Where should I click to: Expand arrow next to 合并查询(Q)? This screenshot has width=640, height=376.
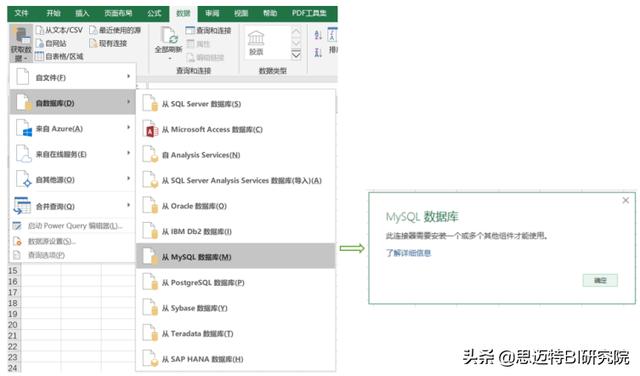[x=128, y=205]
